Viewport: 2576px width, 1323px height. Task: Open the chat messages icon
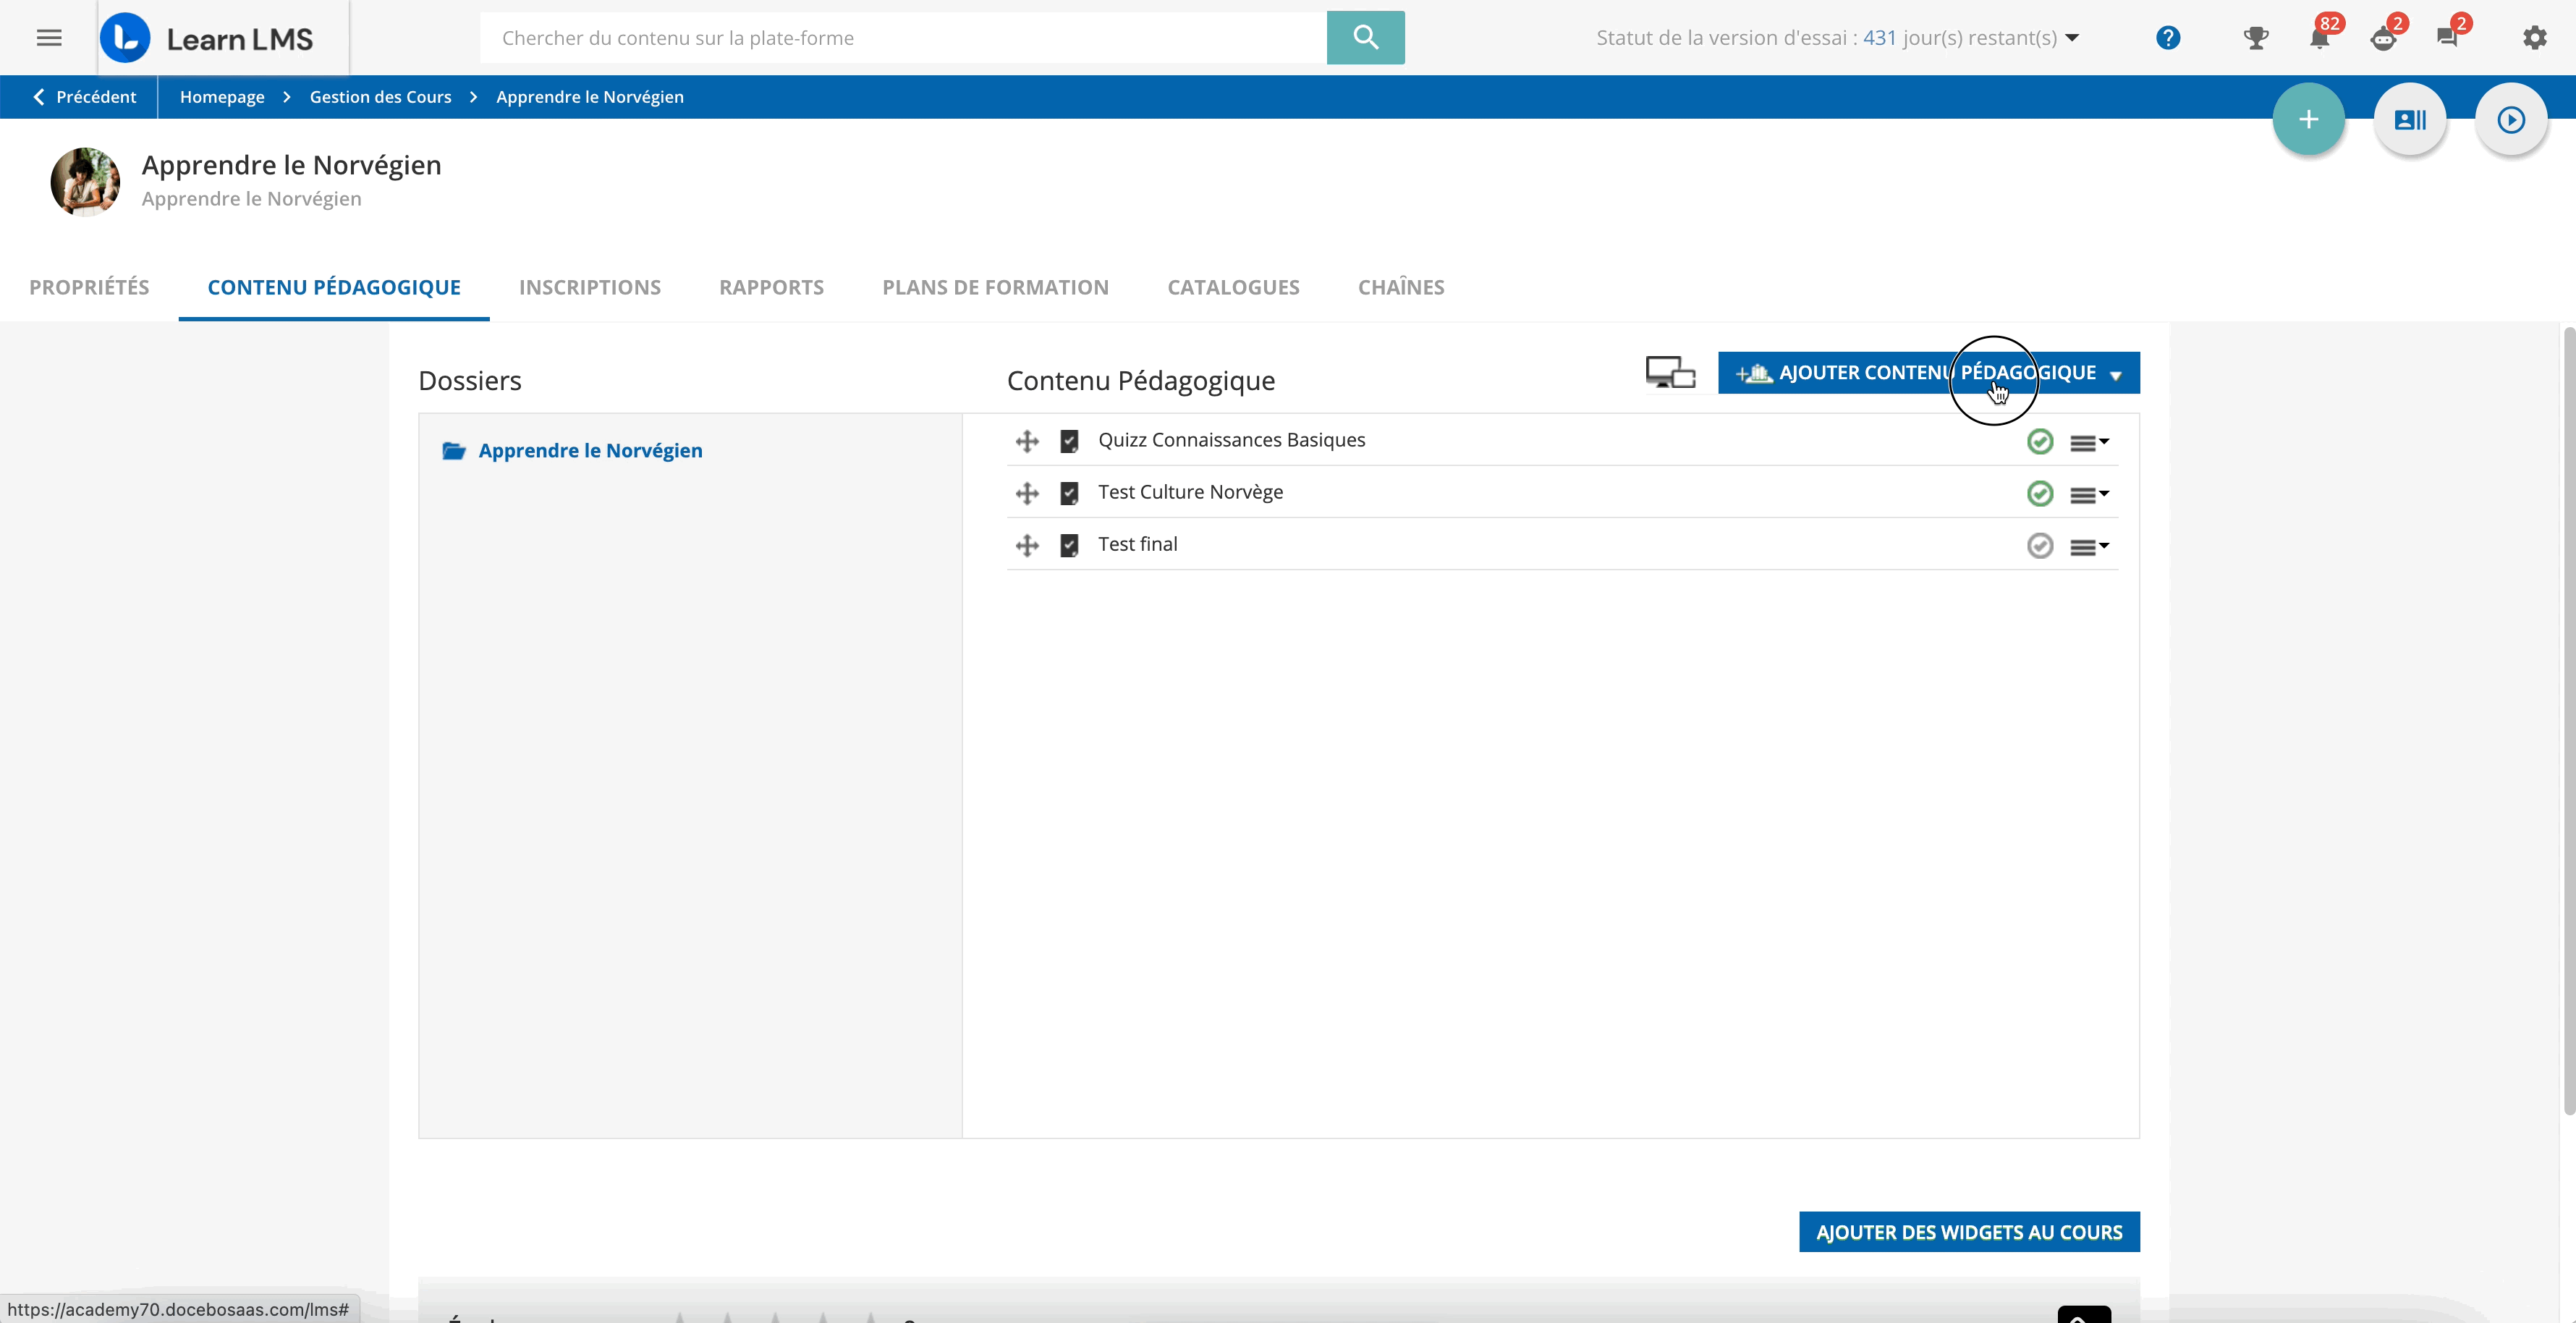(2448, 38)
